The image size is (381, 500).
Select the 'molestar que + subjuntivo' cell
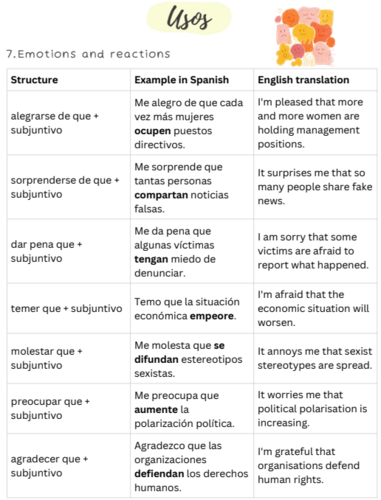pos(69,358)
